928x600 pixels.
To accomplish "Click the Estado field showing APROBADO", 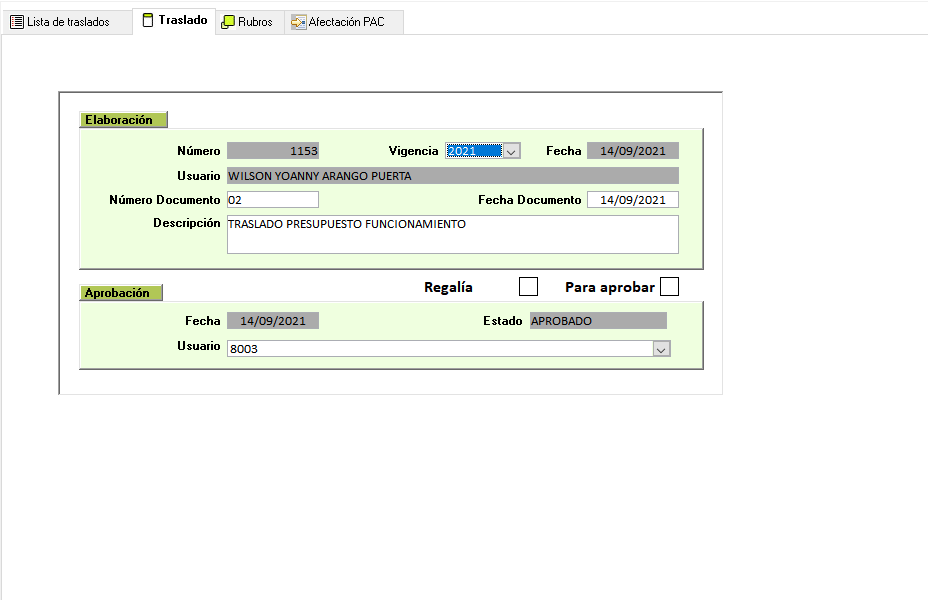I will (597, 321).
